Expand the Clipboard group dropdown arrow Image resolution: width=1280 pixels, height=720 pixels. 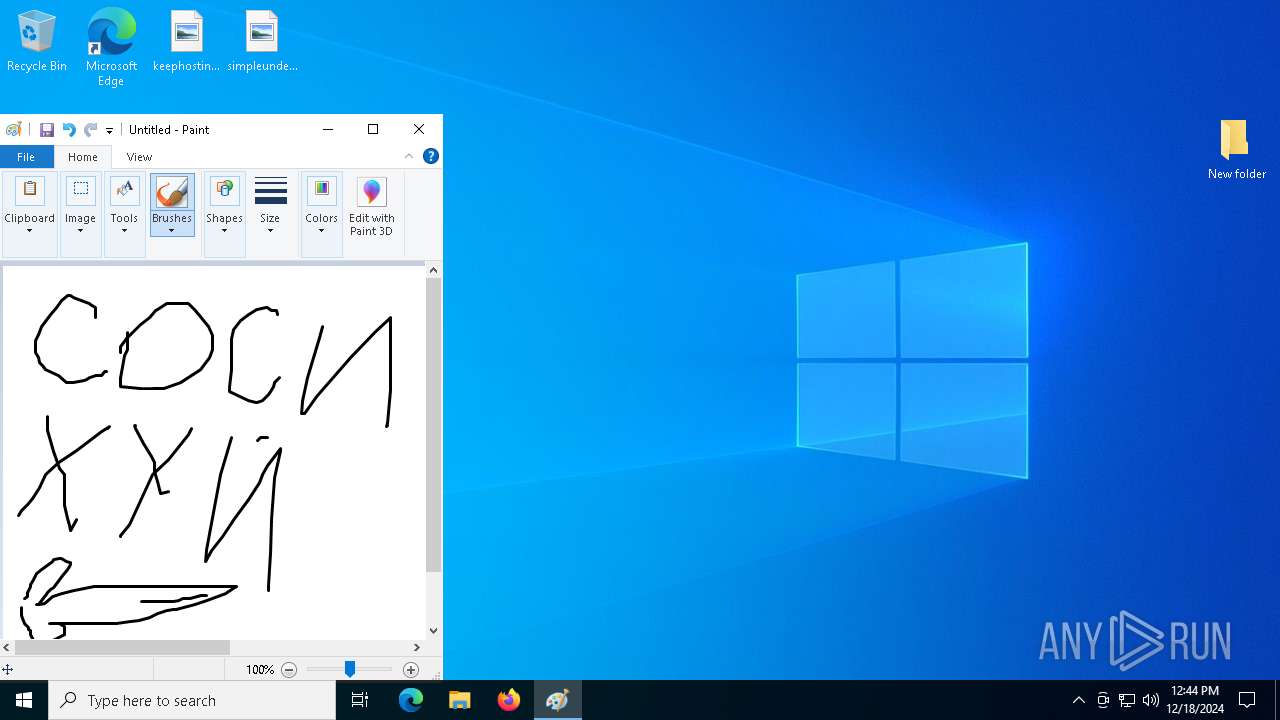(x=29, y=231)
